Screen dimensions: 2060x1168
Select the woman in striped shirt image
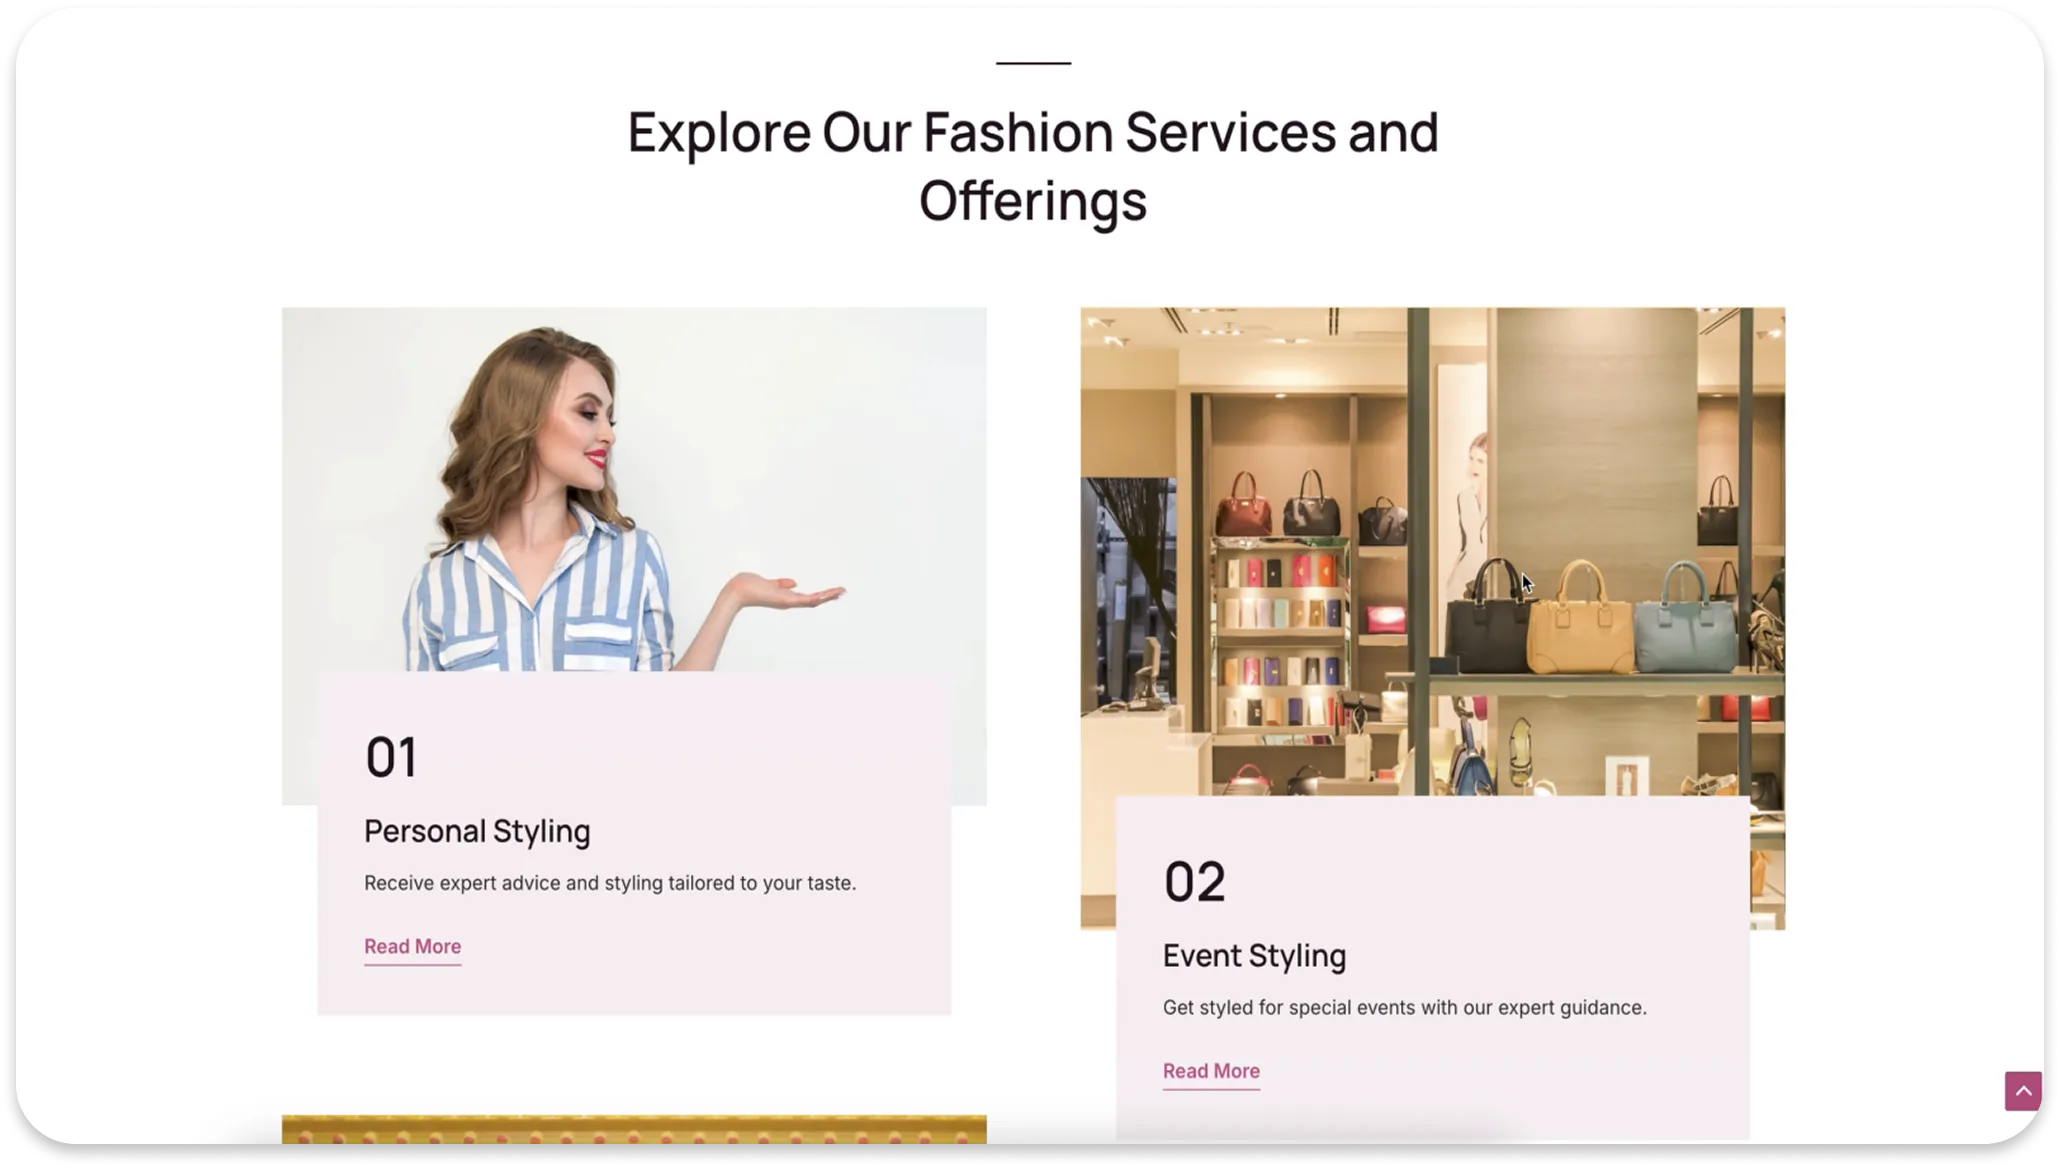(x=634, y=489)
